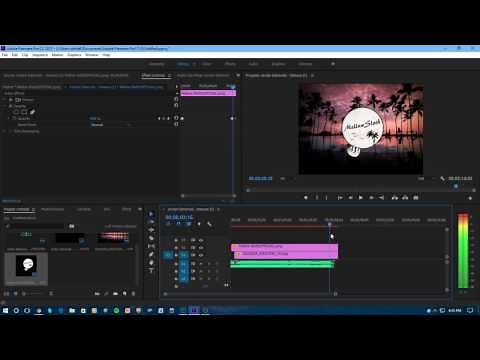The width and height of the screenshot is (480, 360).
Task: Step back one frame in Program monitor
Action: click(350, 198)
